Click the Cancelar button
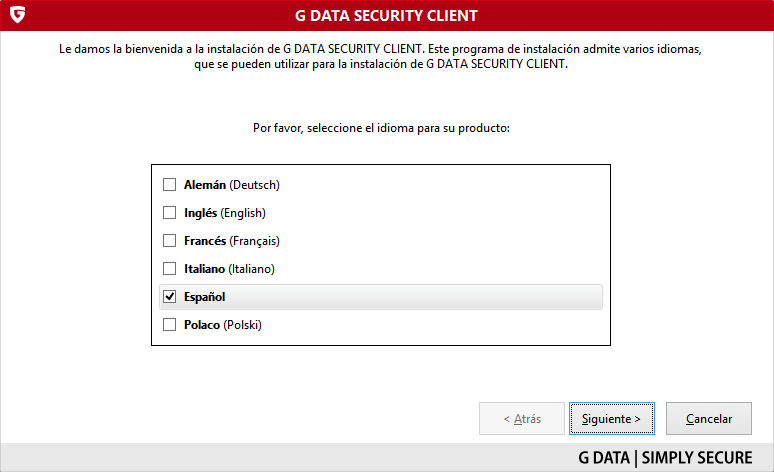 pyautogui.click(x=708, y=419)
